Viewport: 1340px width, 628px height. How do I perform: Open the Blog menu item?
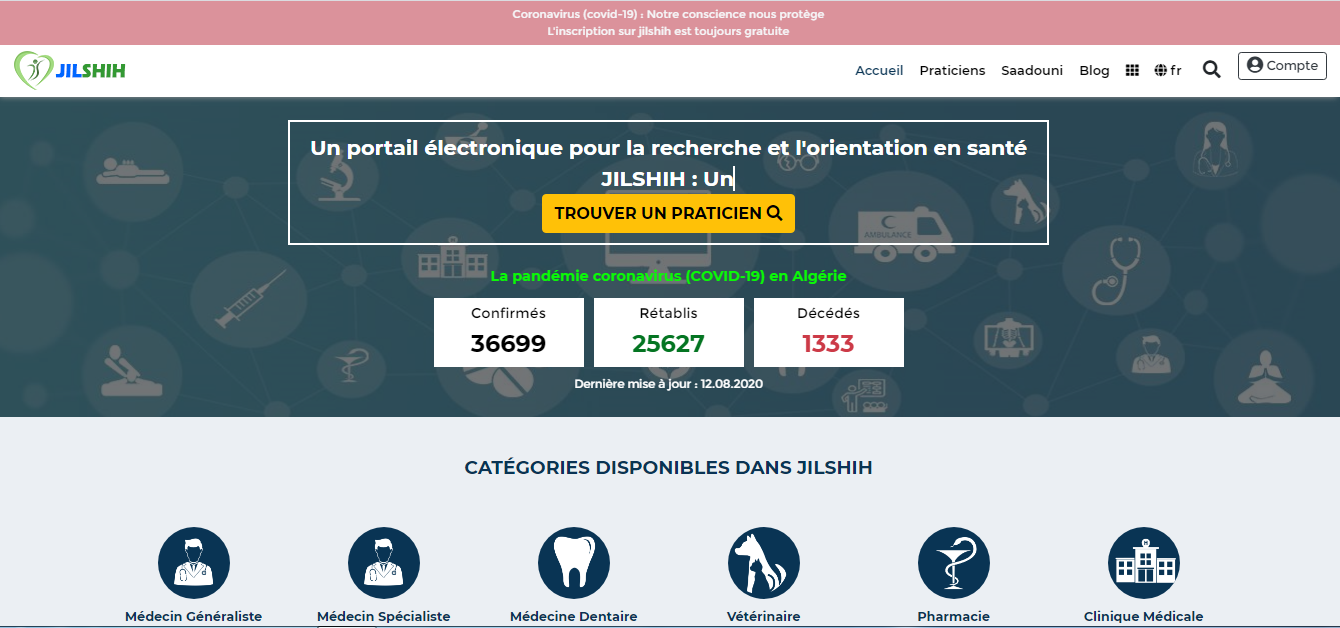point(1094,70)
